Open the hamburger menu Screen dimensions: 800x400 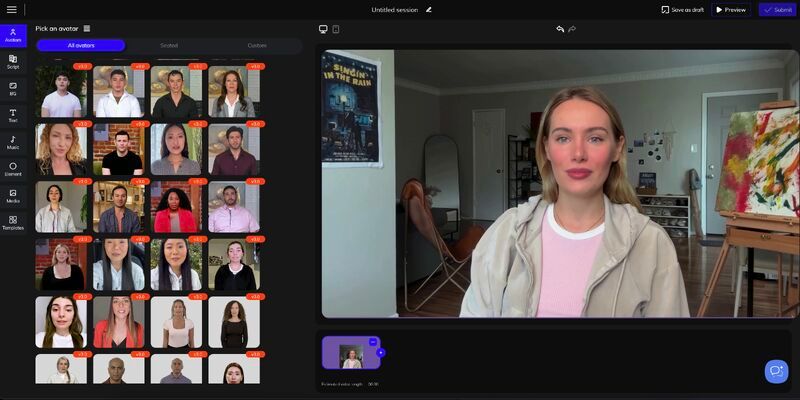tap(12, 9)
